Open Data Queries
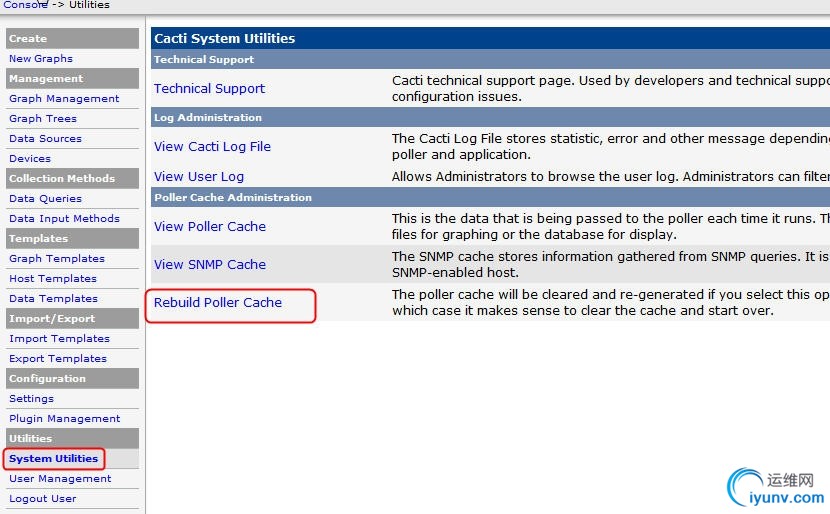 pyautogui.click(x=46, y=199)
